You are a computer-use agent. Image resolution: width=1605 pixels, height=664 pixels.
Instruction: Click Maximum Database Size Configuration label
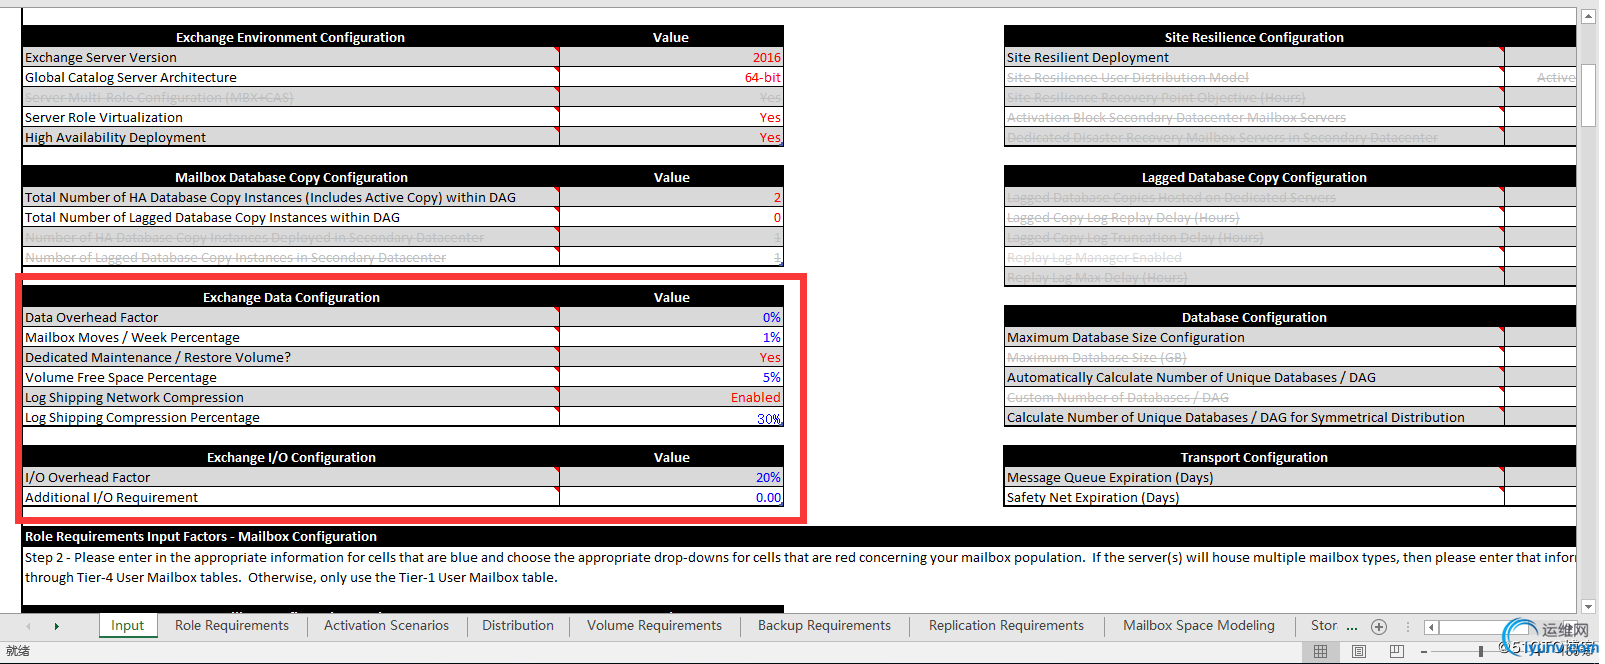1126,338
